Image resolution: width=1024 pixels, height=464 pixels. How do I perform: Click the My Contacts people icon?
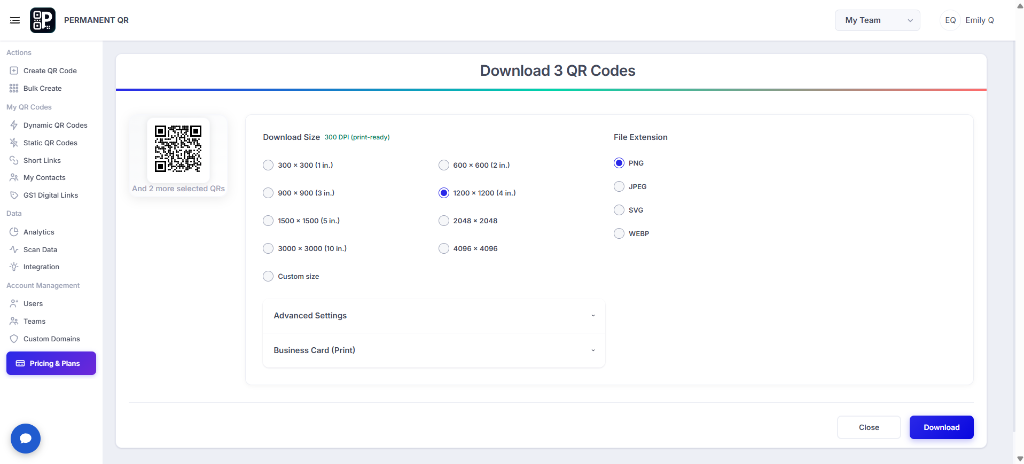tap(14, 177)
